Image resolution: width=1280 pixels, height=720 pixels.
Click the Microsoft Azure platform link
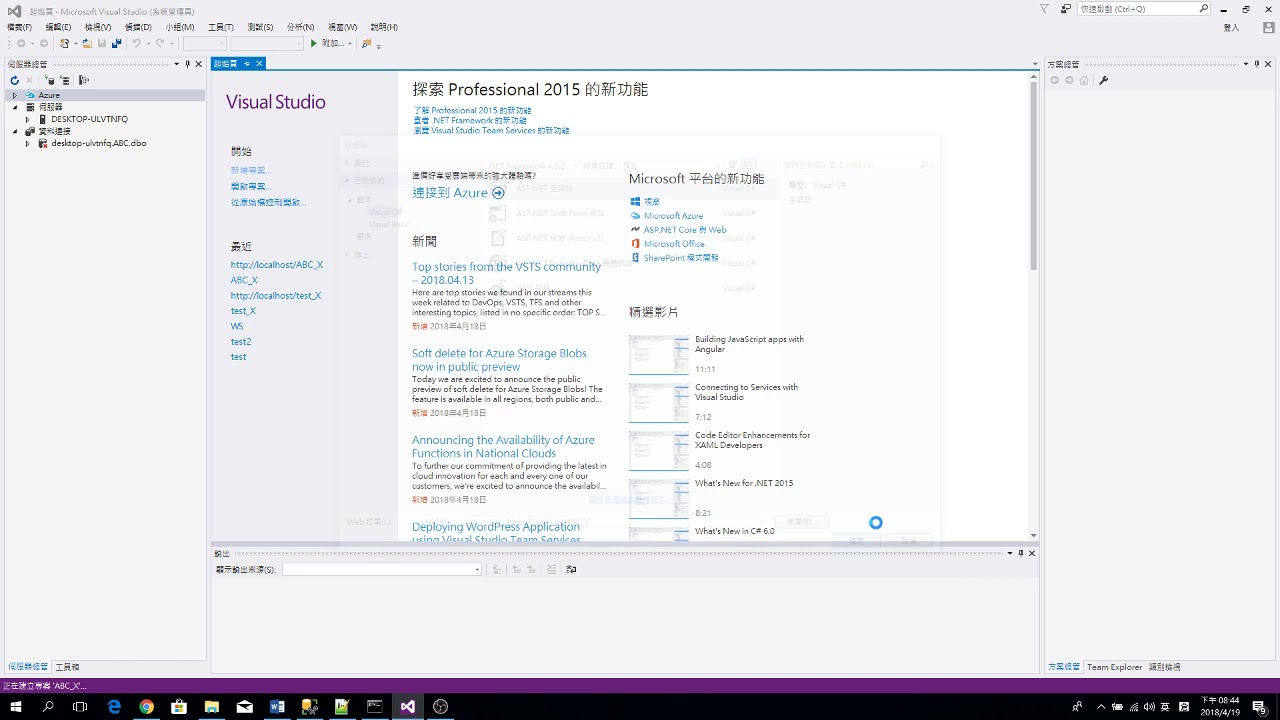tap(673, 216)
